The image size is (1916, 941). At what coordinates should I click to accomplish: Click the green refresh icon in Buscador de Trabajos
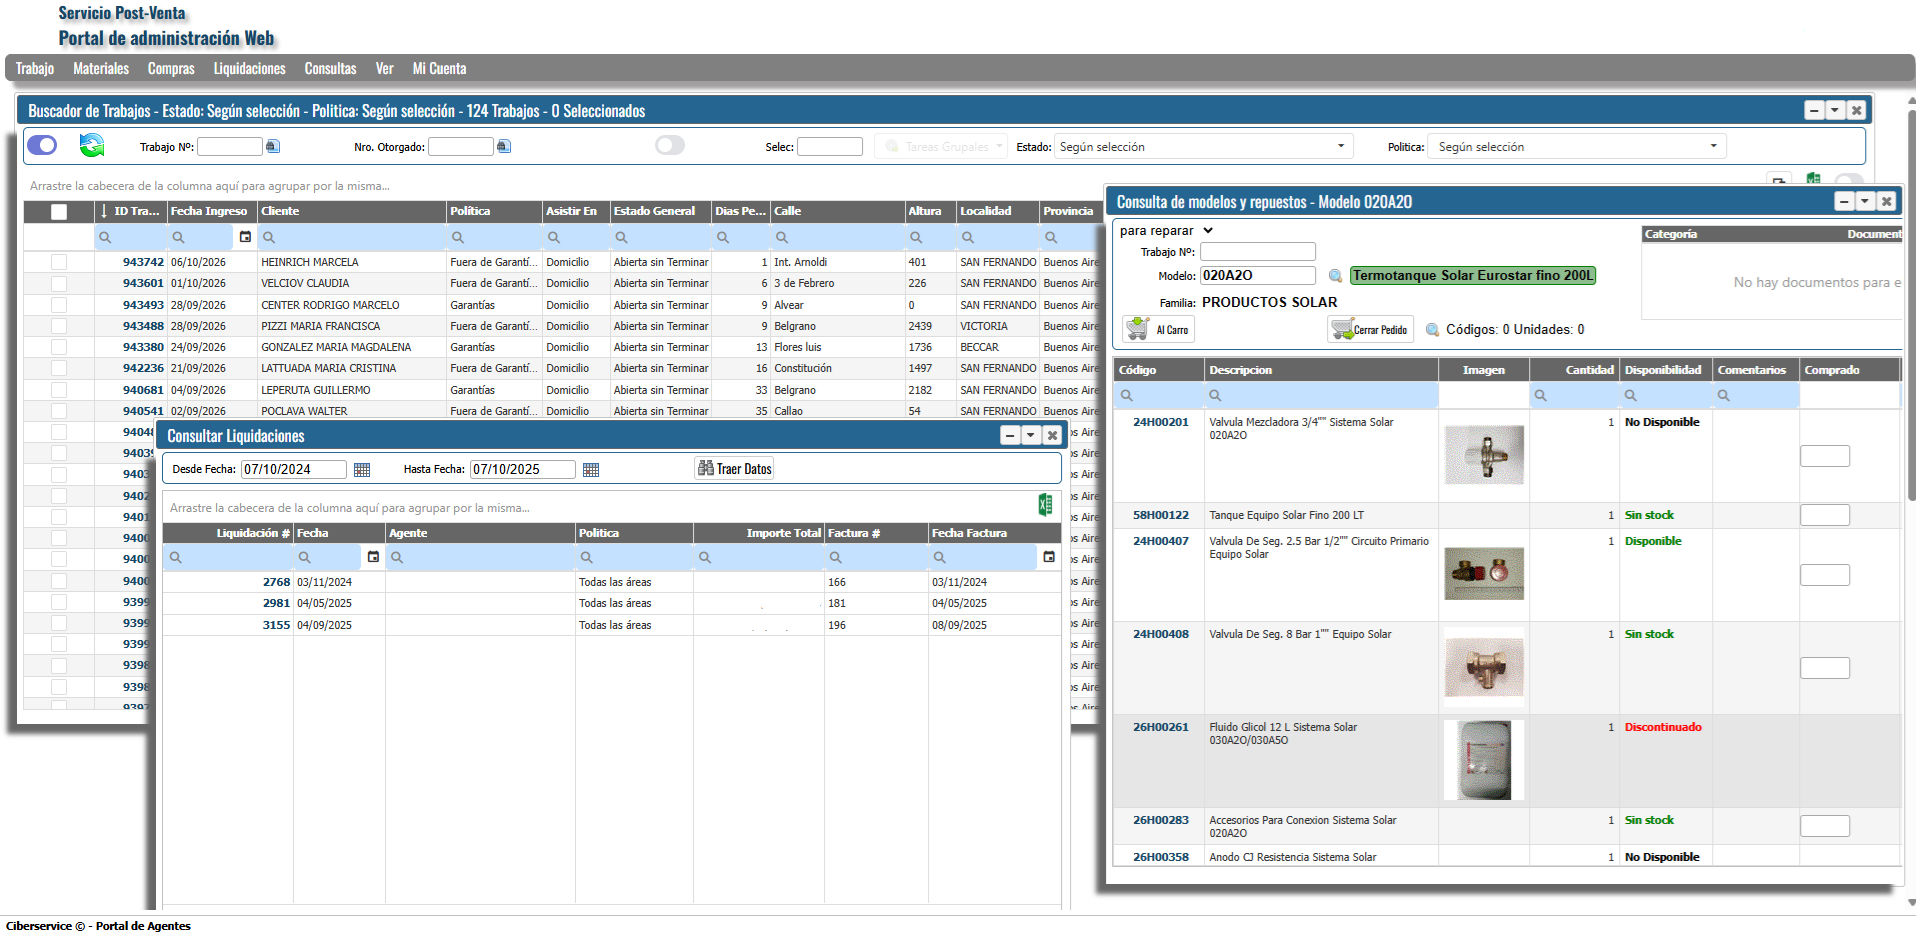click(x=92, y=145)
